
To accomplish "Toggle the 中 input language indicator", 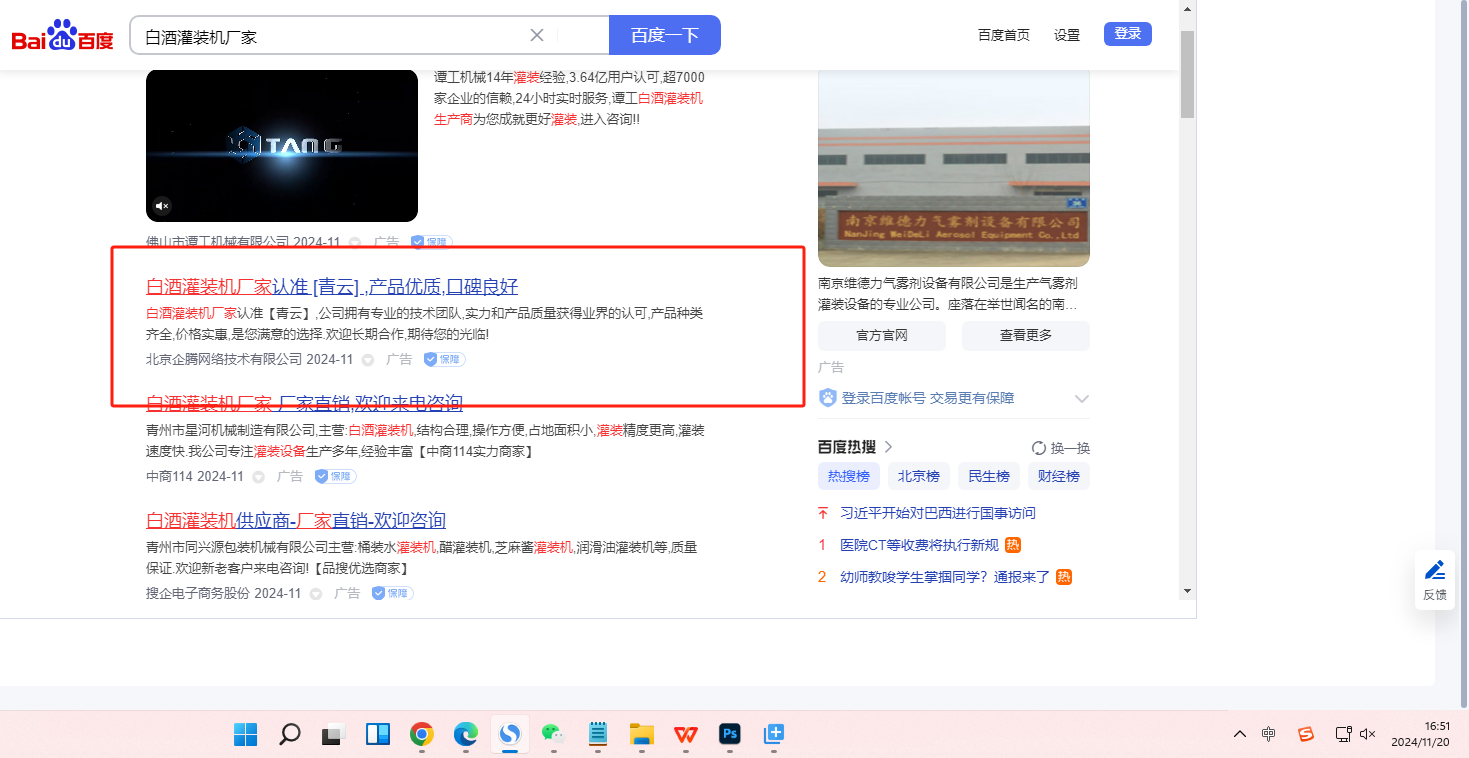I will tap(1269, 735).
